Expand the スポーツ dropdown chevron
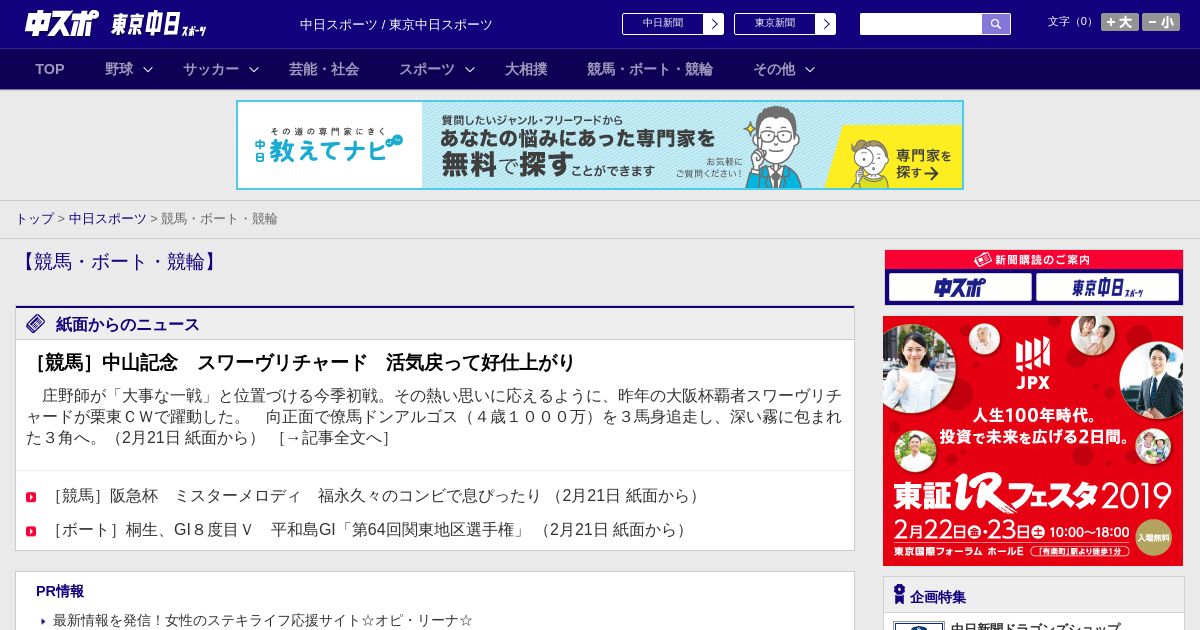Image resolution: width=1200 pixels, height=630 pixels. point(470,69)
